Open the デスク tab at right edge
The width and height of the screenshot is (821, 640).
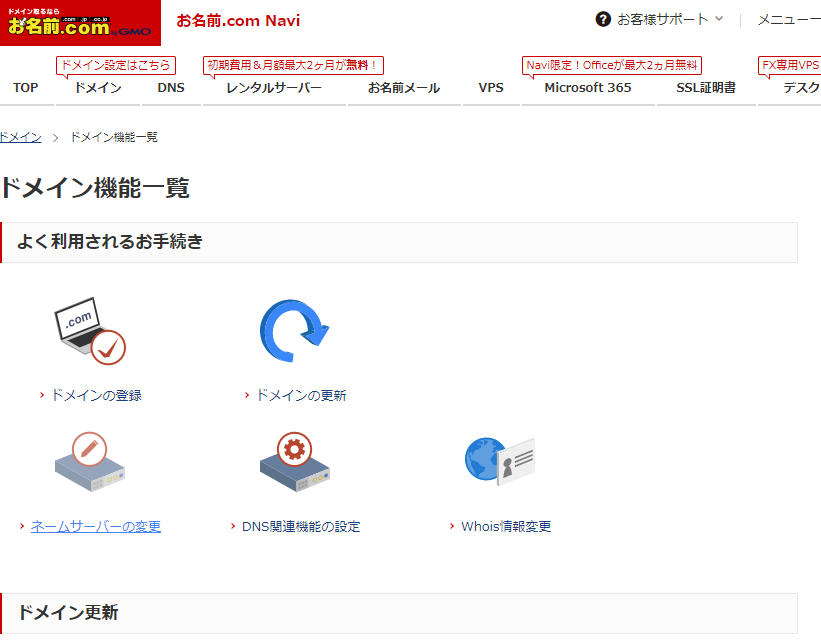[x=801, y=87]
